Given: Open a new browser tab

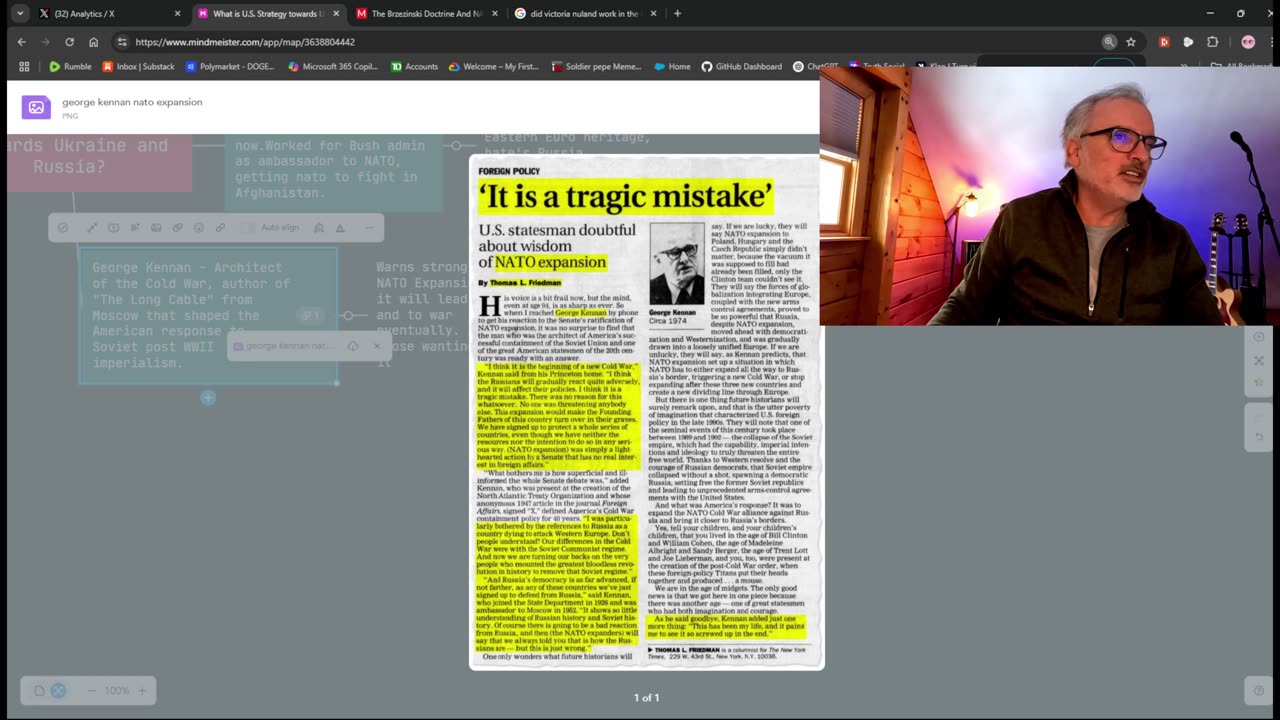Looking at the screenshot, I should pos(677,14).
